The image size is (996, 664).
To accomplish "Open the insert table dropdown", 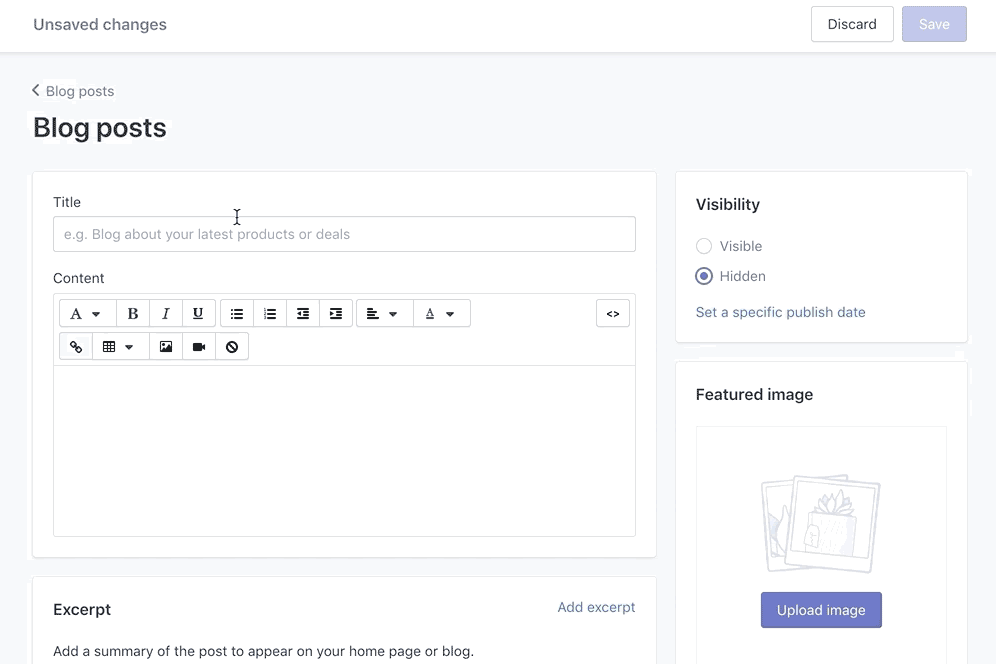I will point(121,346).
